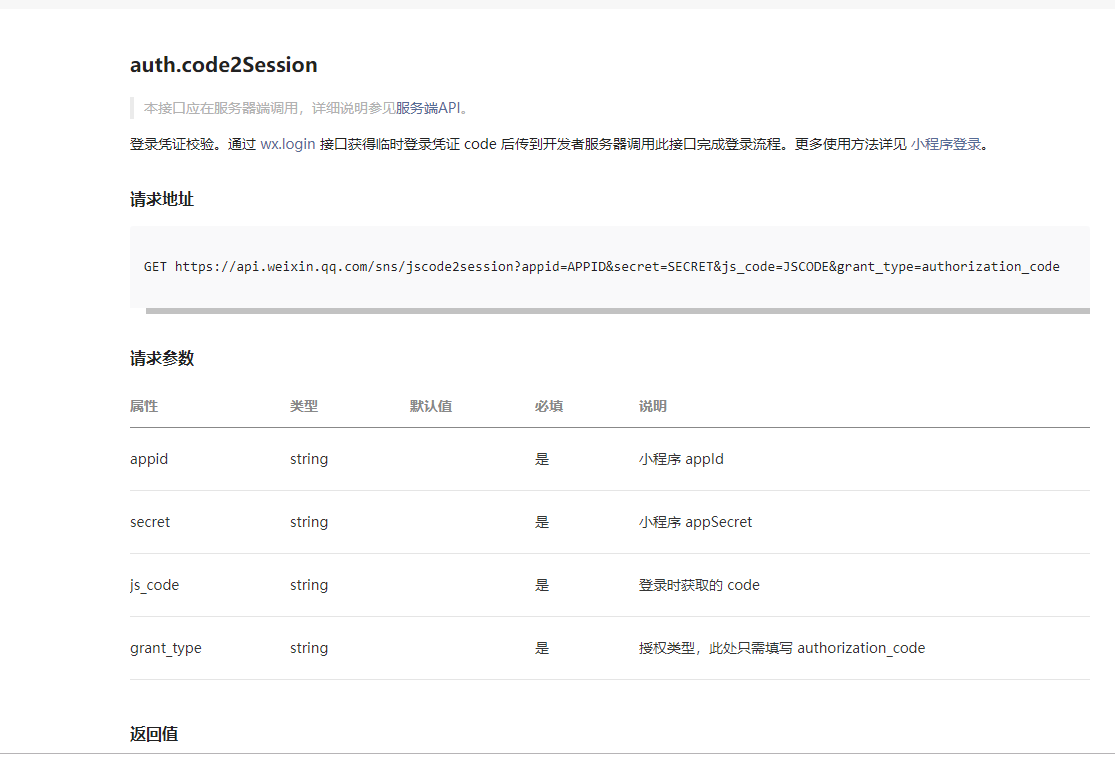Viewport: 1115px width, 759px height.
Task: Click the GET request URL code line
Action: (601, 267)
